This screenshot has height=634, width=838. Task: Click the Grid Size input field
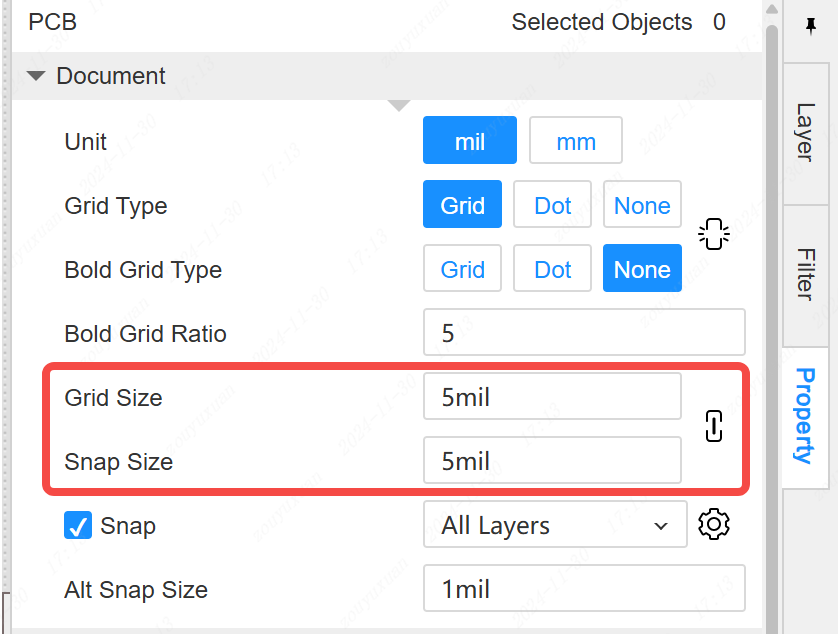(x=552, y=397)
